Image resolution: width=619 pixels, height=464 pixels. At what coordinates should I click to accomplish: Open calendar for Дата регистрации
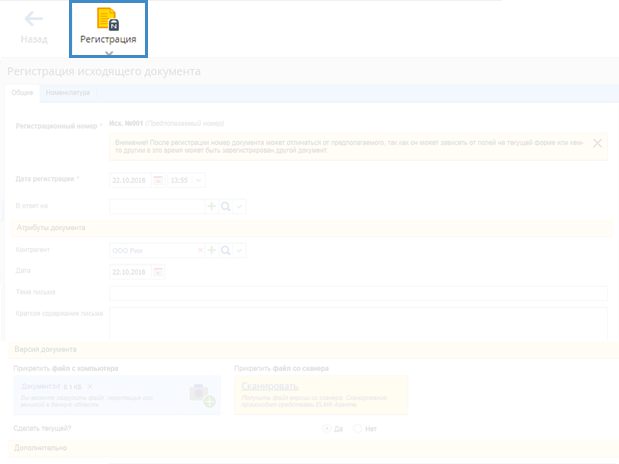[x=157, y=180]
